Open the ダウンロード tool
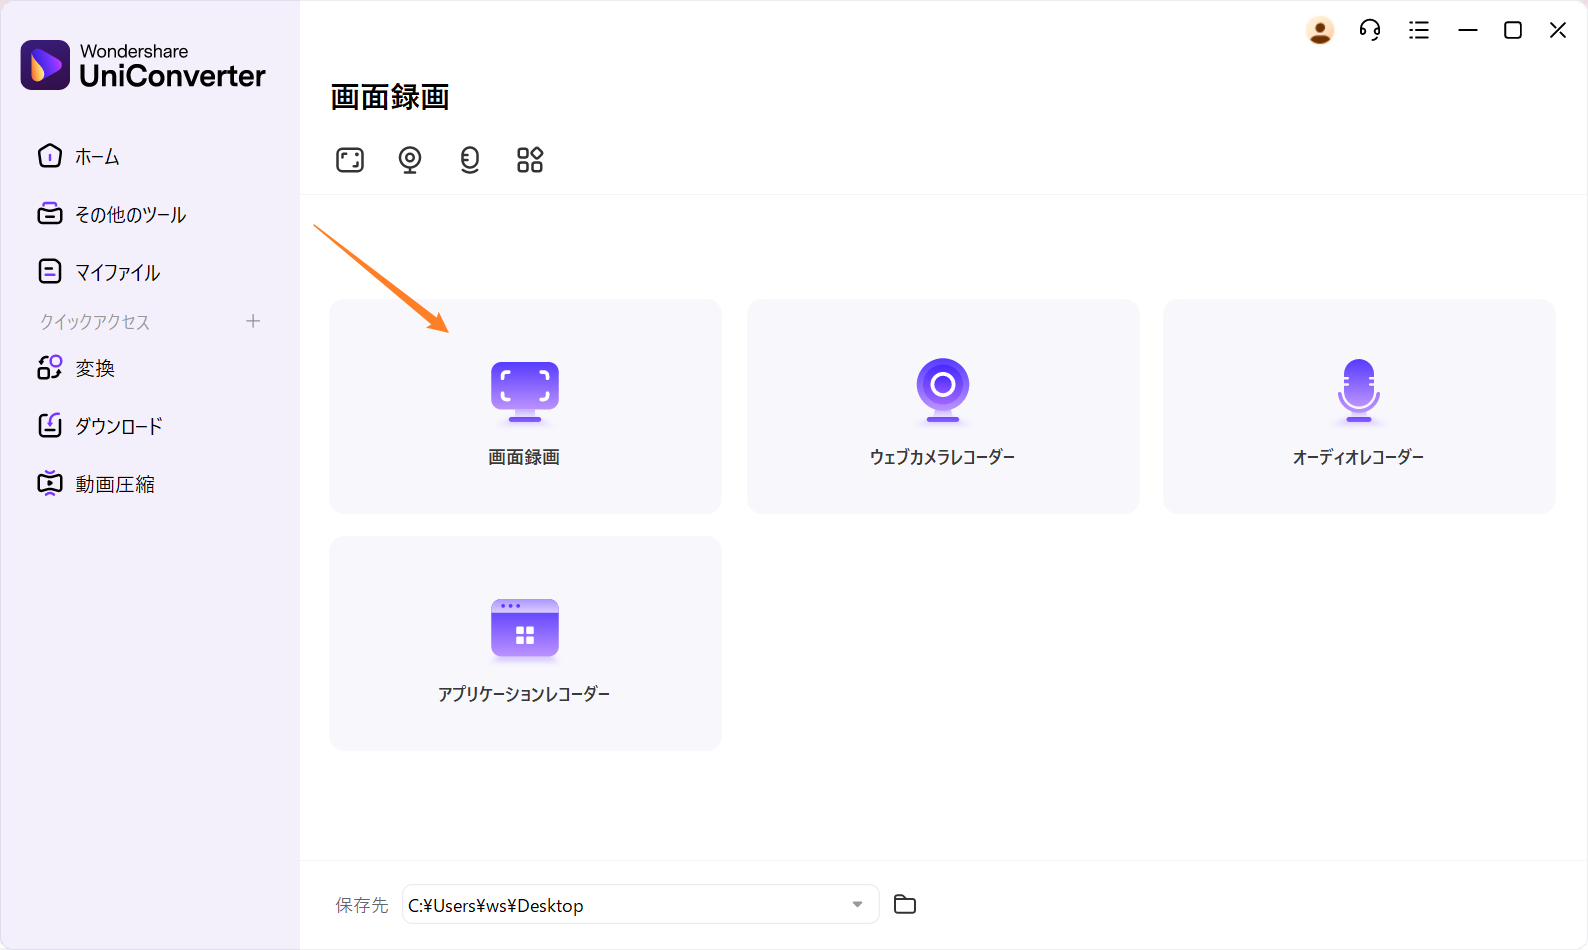 100,426
